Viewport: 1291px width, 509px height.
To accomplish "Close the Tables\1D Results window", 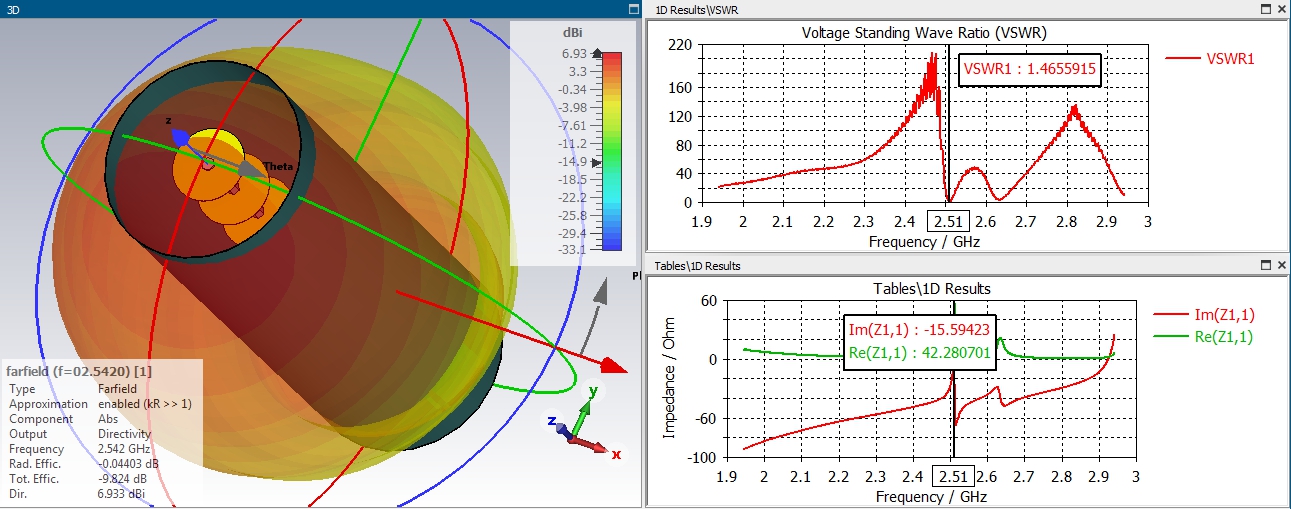I will [x=1281, y=265].
